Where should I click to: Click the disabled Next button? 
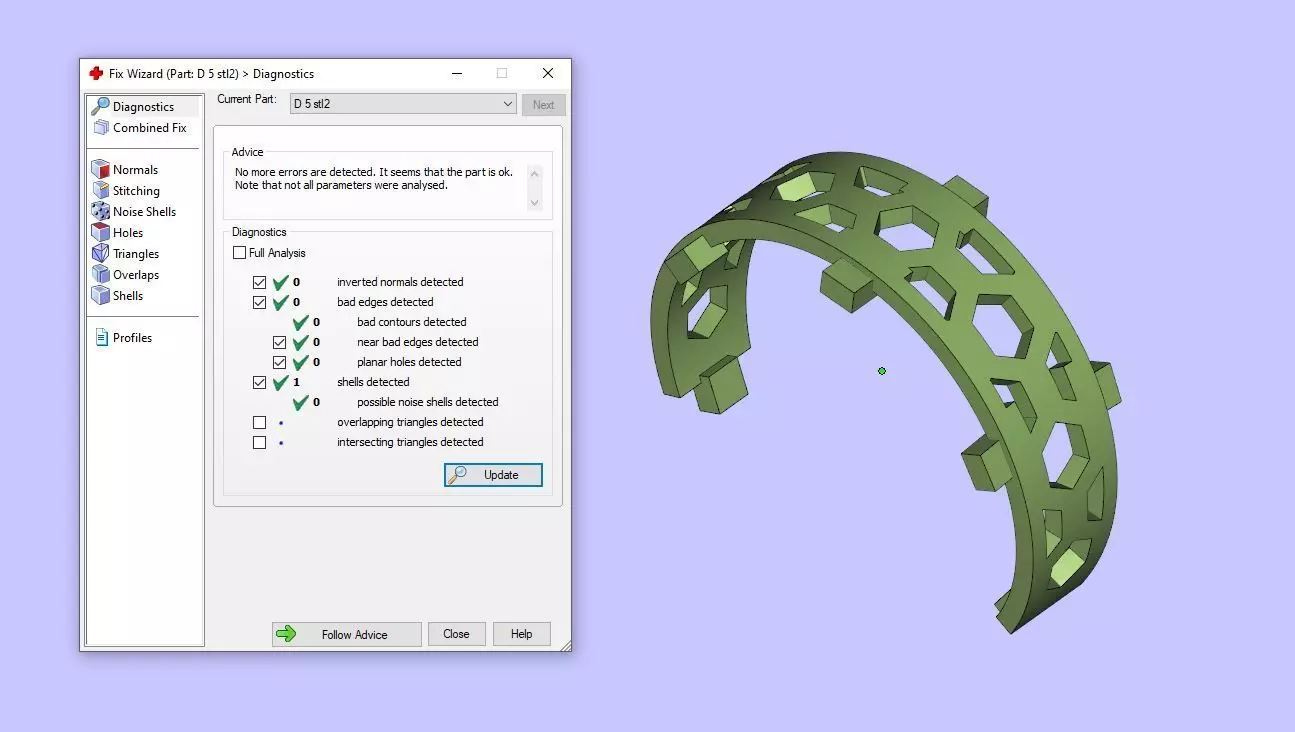tap(544, 104)
